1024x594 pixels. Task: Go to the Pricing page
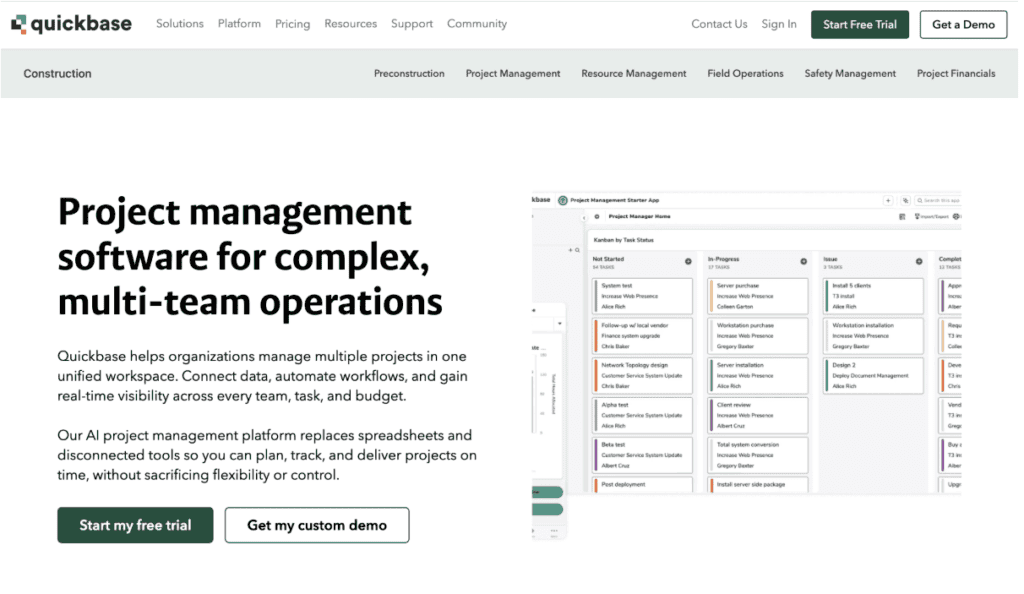tap(292, 24)
